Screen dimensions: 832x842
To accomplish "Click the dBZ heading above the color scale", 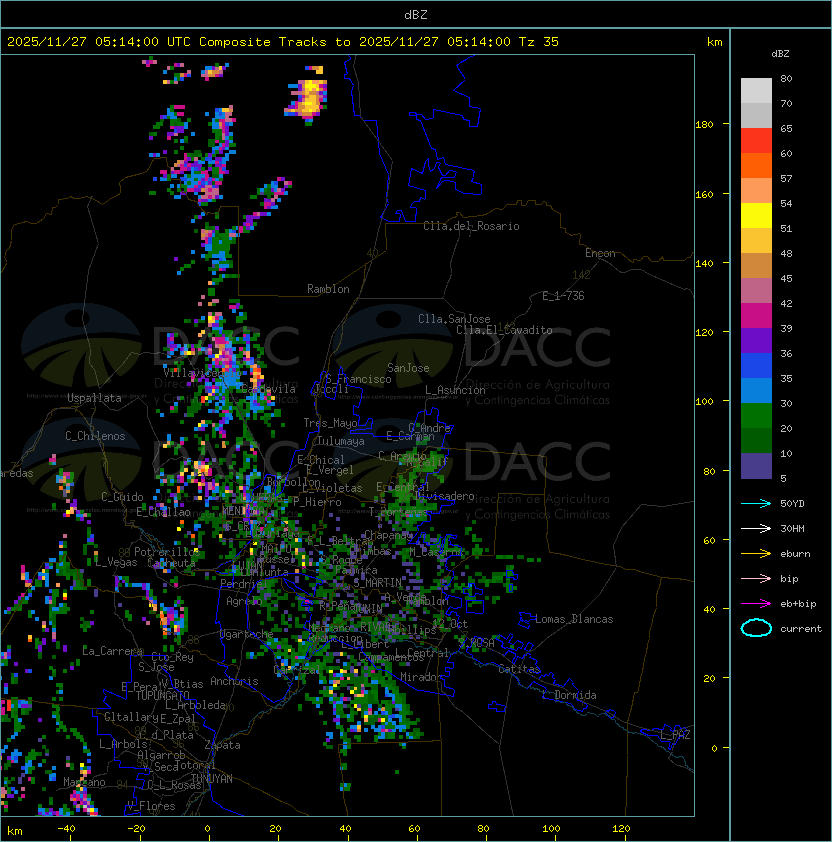I will tap(780, 54).
